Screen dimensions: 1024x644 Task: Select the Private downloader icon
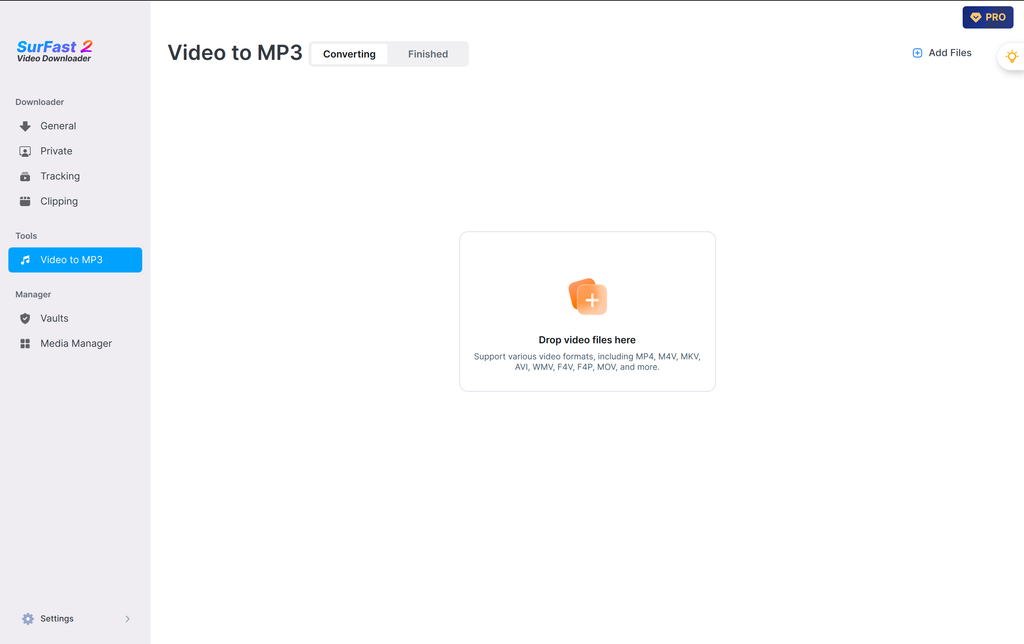pos(25,151)
